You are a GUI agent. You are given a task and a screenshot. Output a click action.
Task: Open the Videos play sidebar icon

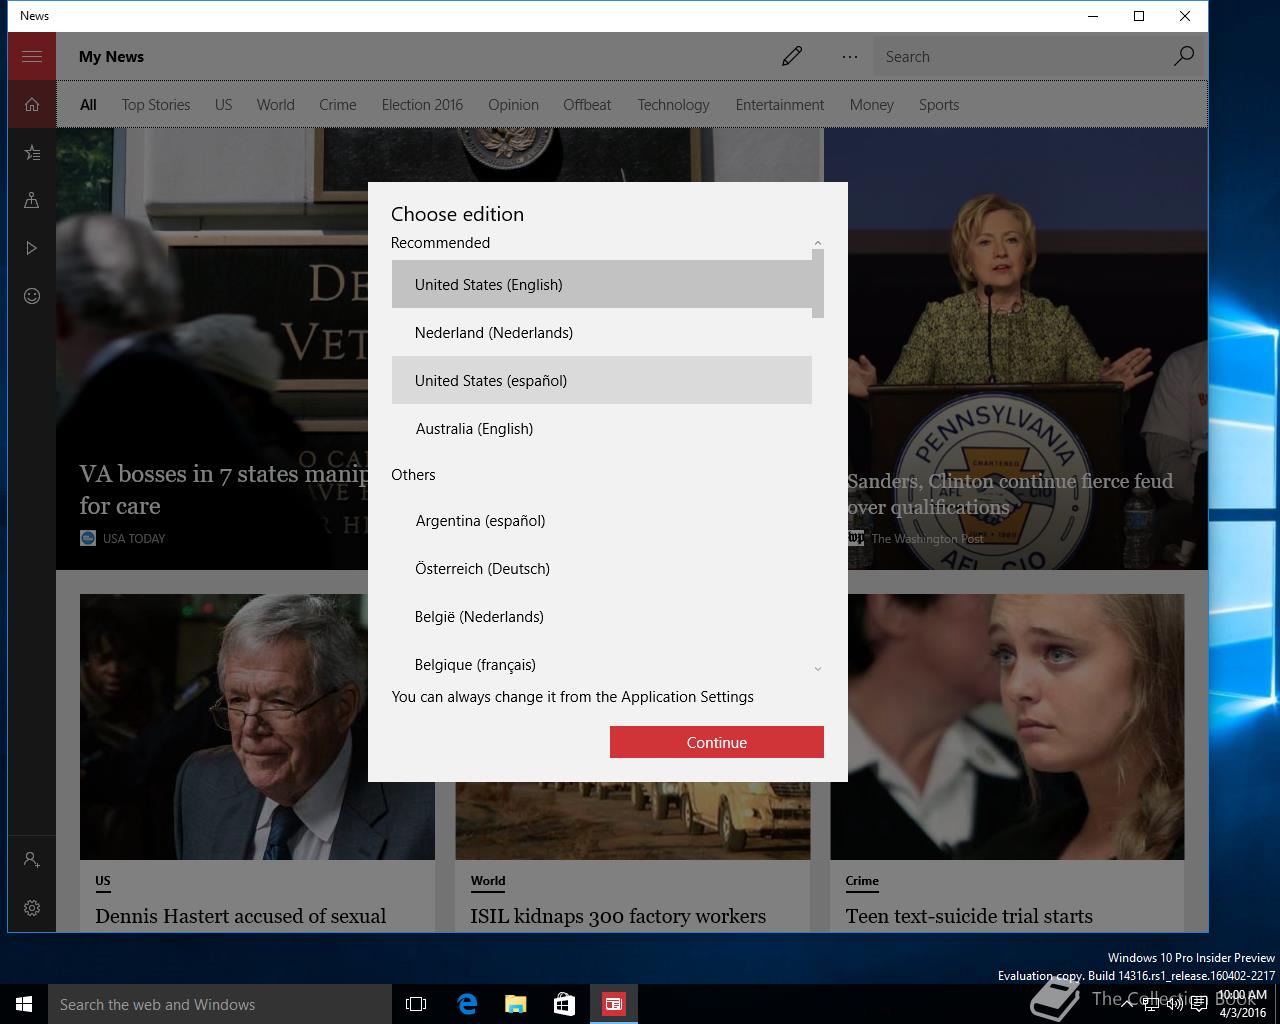tap(32, 248)
